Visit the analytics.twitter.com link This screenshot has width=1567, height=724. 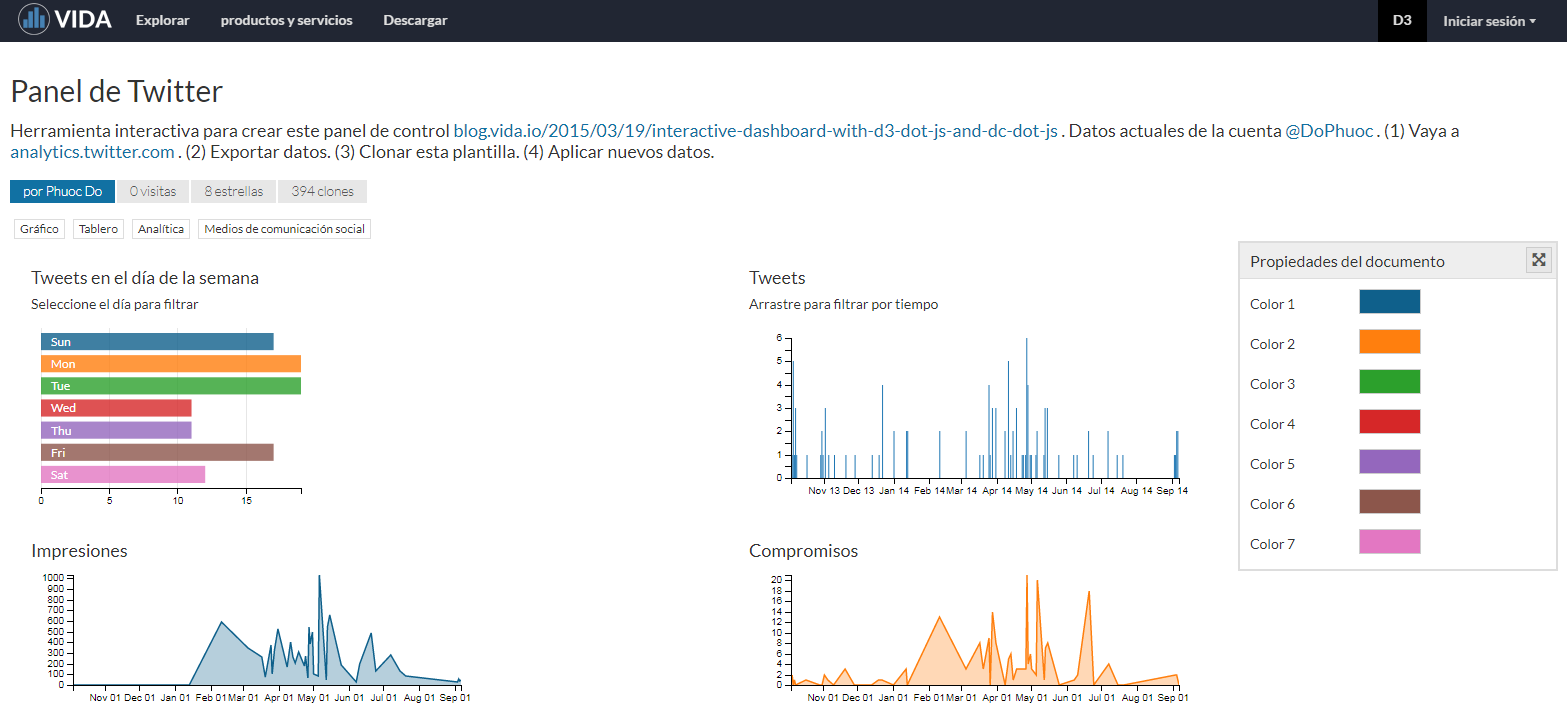(x=92, y=153)
